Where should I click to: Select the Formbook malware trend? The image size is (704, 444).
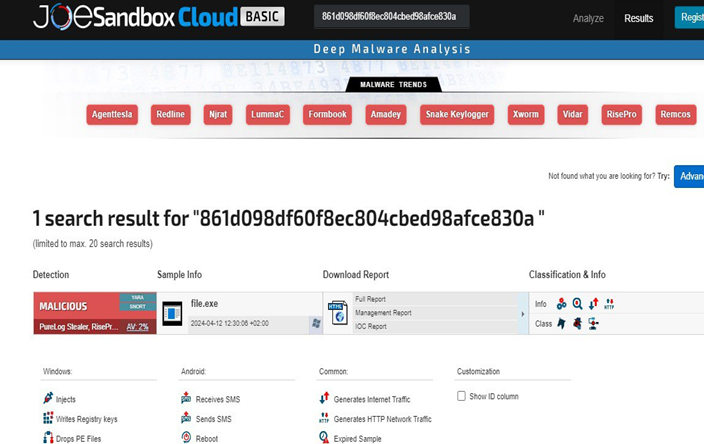[327, 114]
